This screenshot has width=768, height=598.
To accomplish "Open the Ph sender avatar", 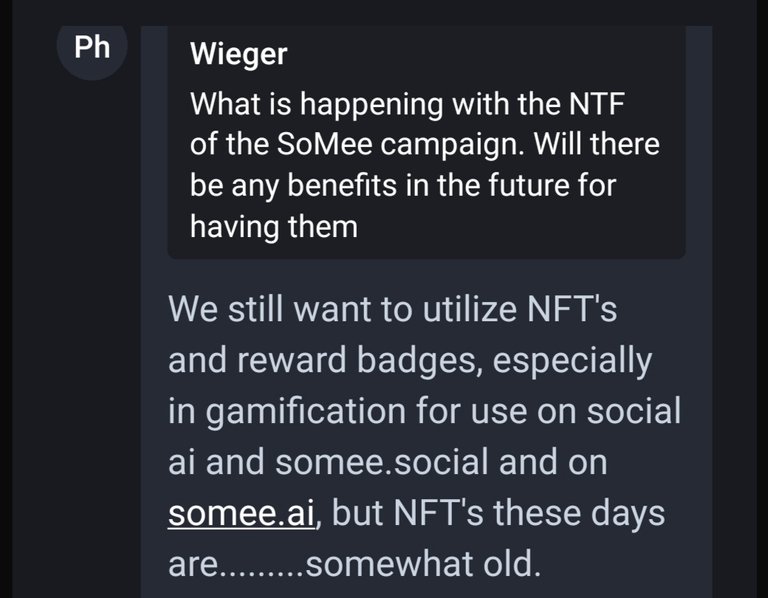I will (92, 49).
